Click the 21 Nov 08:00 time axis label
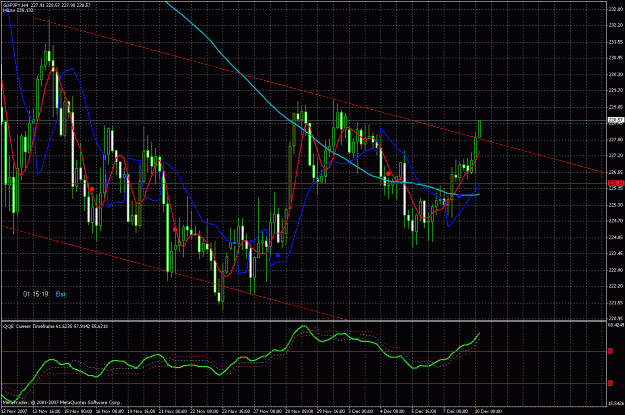 173,411
